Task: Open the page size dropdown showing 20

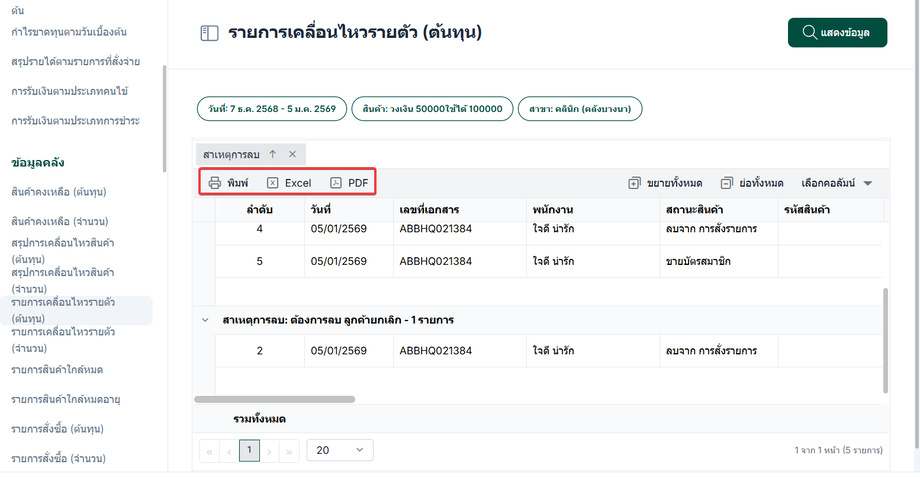Action: coord(338,450)
